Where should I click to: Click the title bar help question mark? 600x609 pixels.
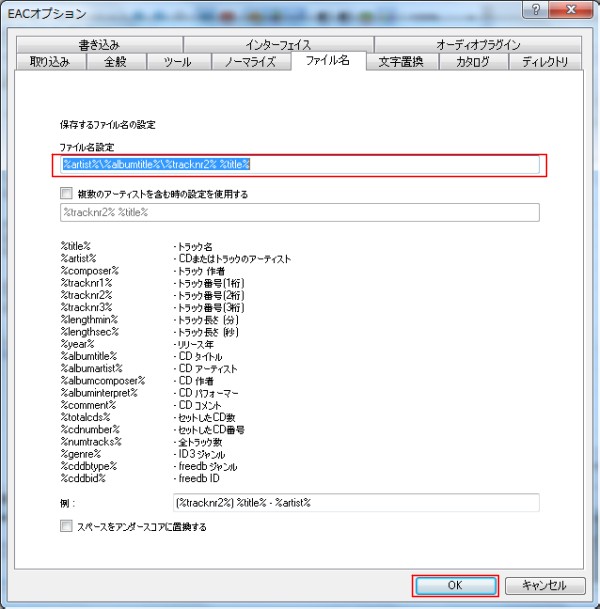click(536, 10)
